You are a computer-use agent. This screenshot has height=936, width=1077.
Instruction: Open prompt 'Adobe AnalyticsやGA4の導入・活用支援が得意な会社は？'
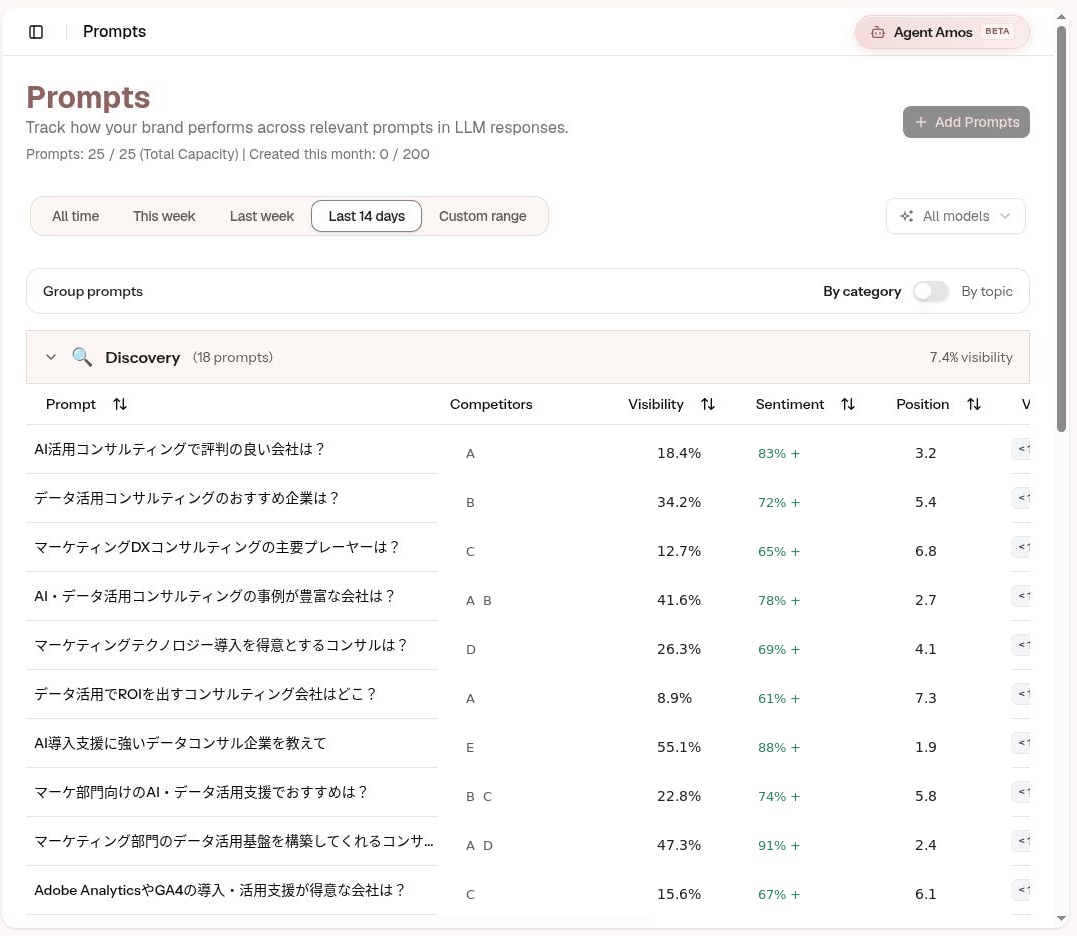(x=219, y=890)
